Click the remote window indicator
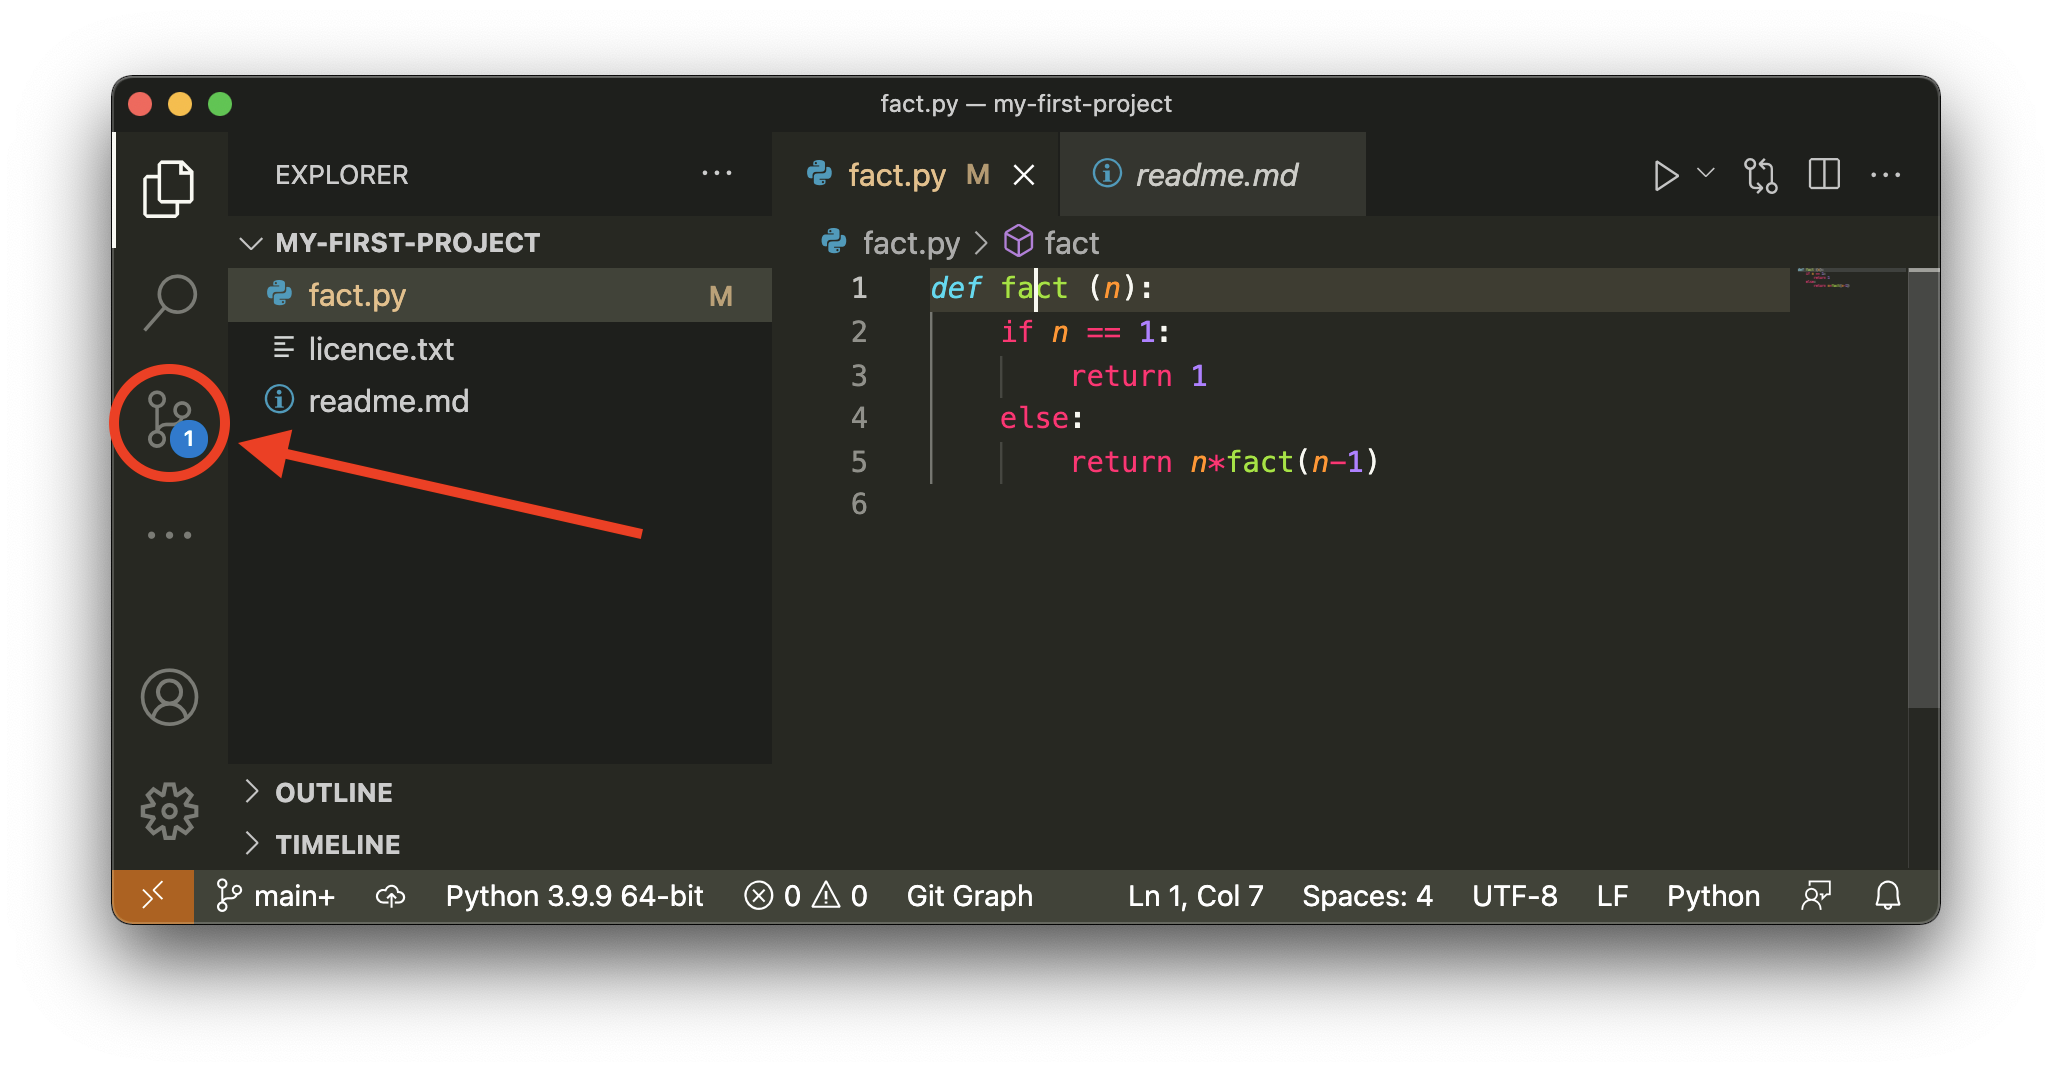 (153, 896)
